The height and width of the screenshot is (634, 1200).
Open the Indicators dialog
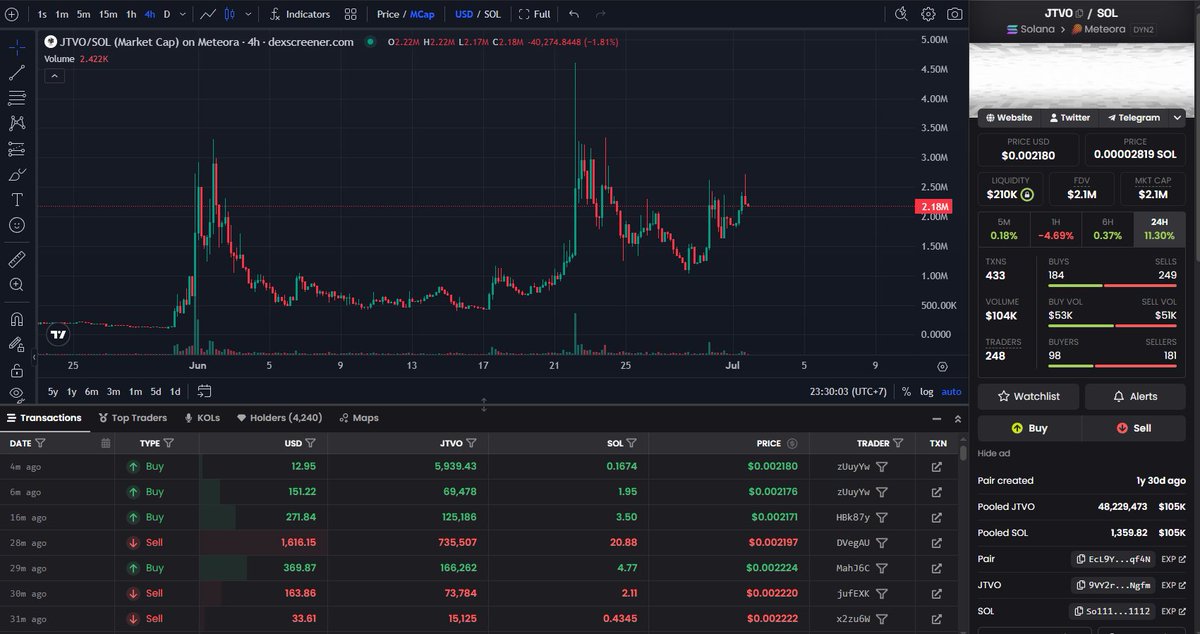pyautogui.click(x=299, y=14)
